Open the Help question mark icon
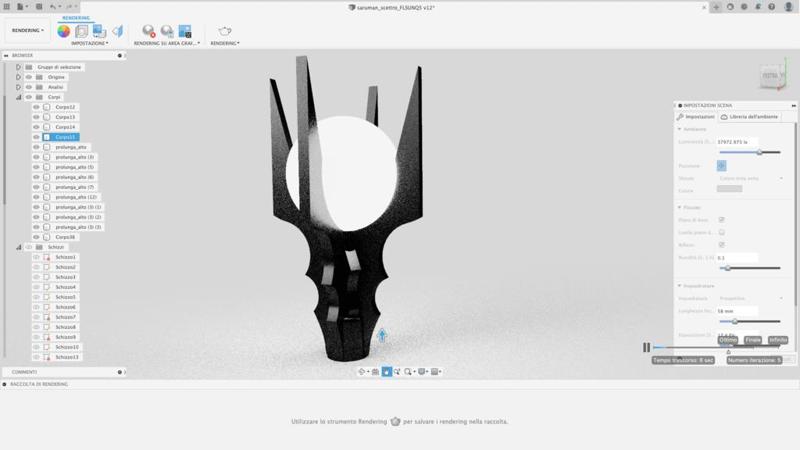The height and width of the screenshot is (450, 800). coord(772,7)
